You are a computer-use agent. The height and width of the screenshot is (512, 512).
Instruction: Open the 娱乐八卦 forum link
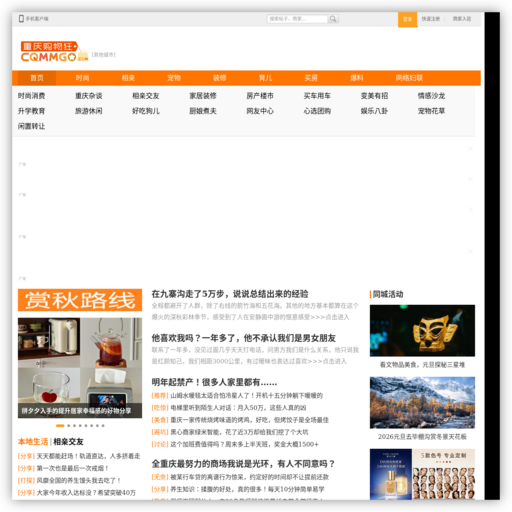click(374, 111)
